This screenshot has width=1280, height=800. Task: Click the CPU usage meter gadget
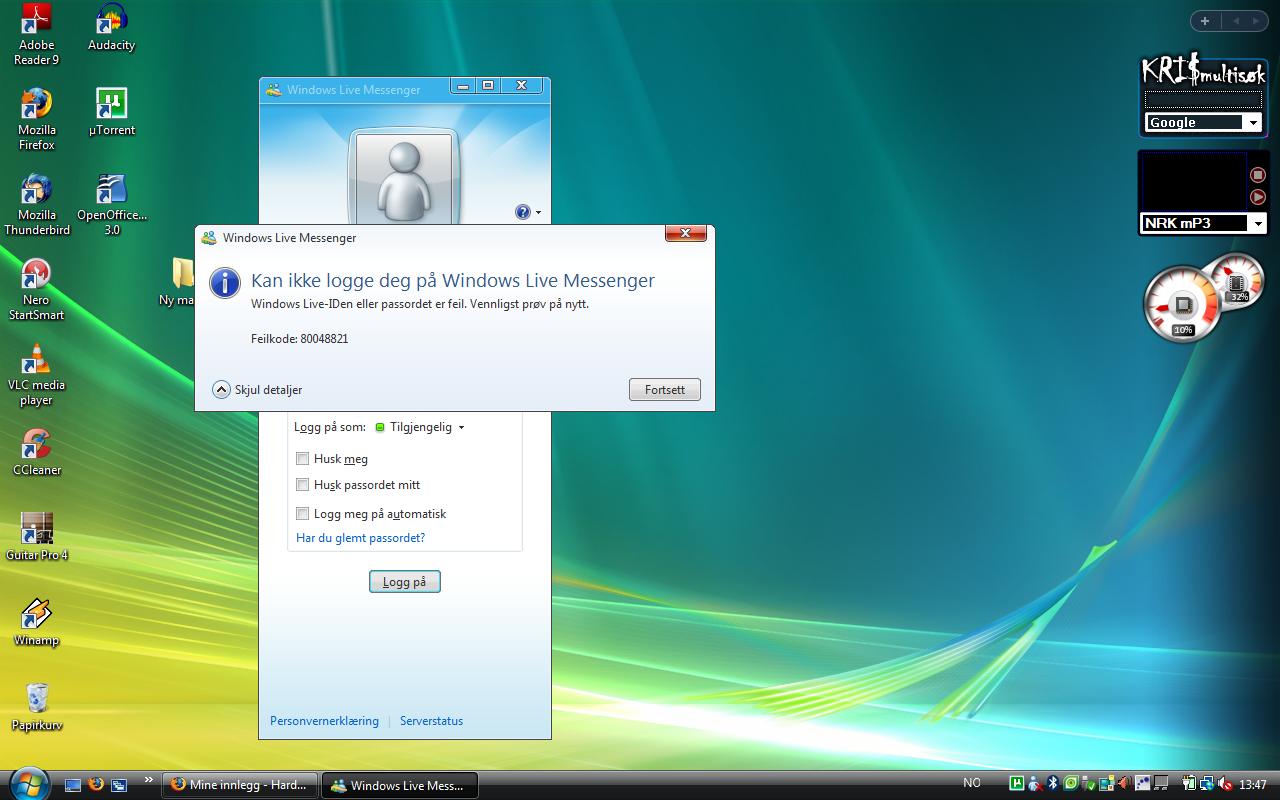(x=1183, y=304)
